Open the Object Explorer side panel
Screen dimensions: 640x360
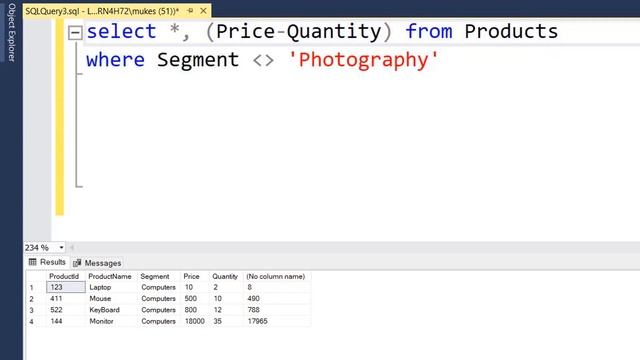[x=11, y=32]
